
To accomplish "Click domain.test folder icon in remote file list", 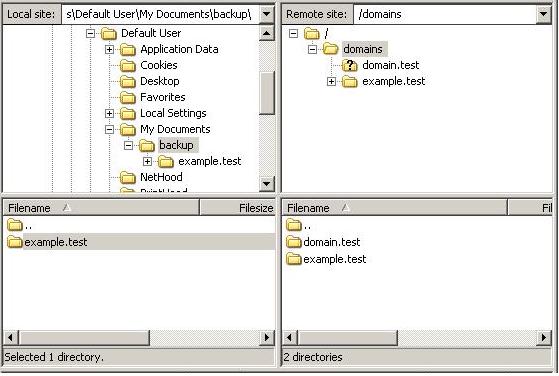I will click(x=294, y=242).
